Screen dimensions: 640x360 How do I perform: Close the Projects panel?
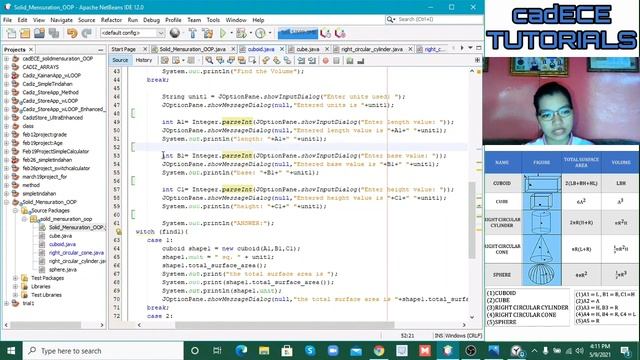31,49
